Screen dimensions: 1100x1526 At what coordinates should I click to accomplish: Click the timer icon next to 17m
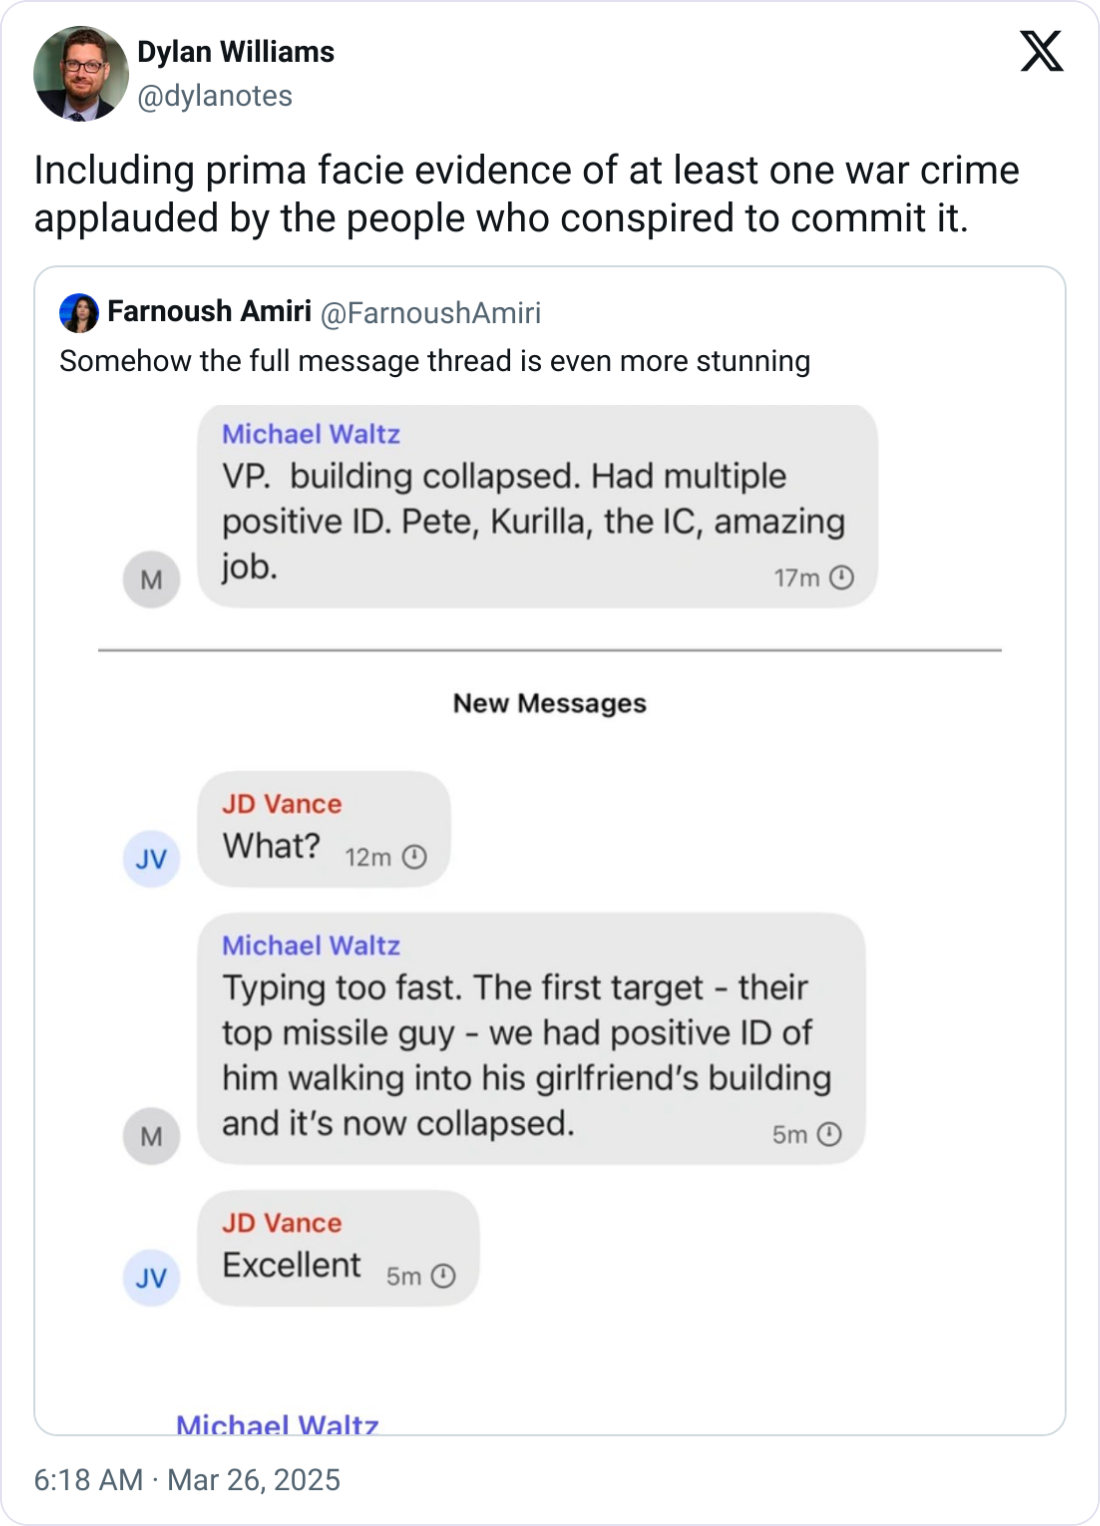click(x=842, y=577)
